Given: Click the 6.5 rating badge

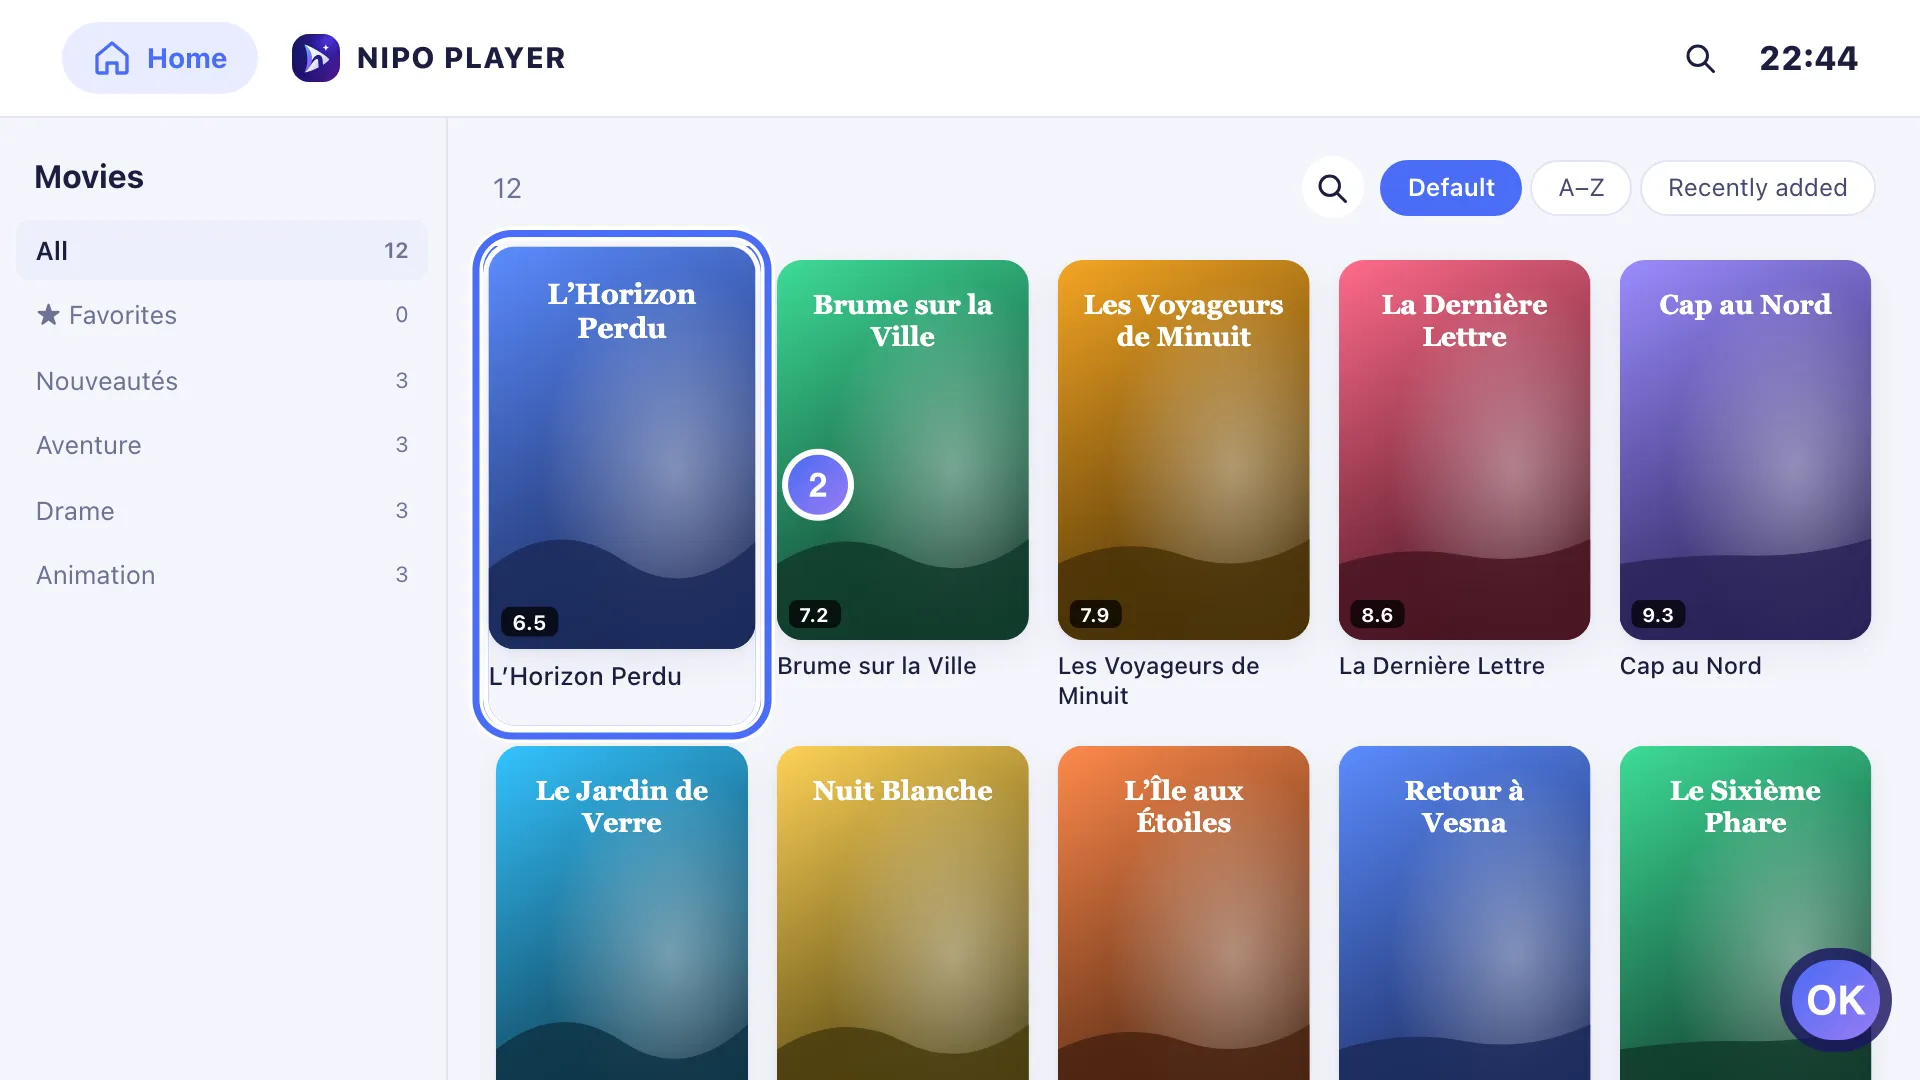Looking at the screenshot, I should pos(529,622).
